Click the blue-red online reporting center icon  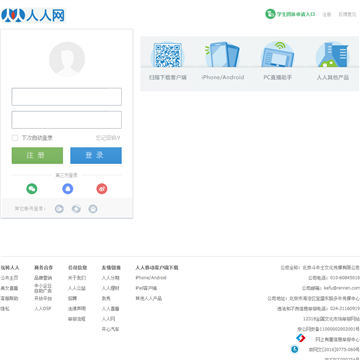pos(301,338)
